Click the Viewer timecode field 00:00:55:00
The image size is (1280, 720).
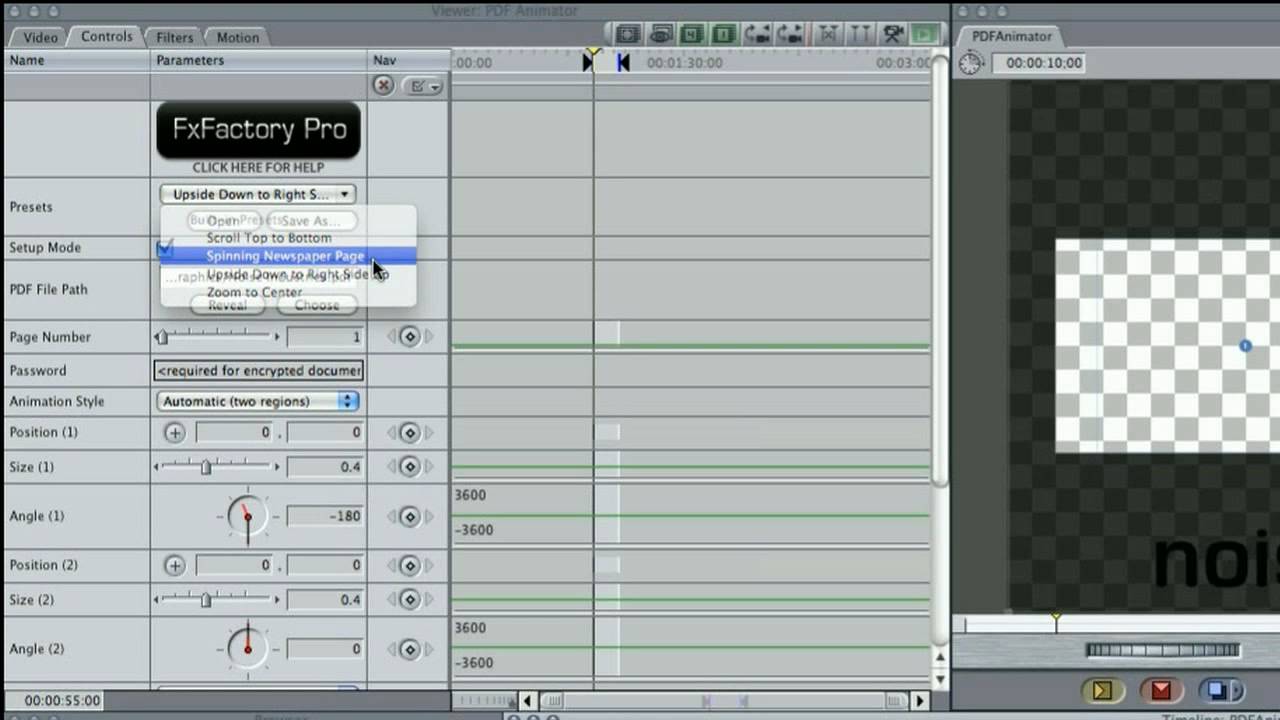62,701
